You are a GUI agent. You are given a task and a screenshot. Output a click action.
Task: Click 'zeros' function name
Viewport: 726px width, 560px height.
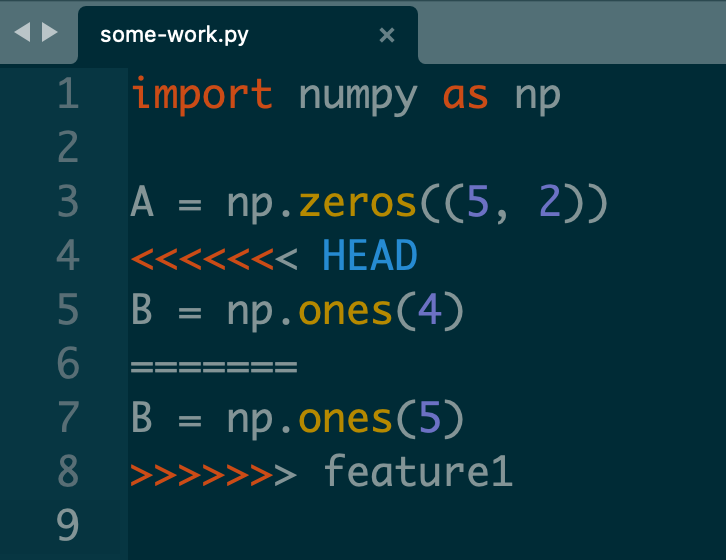(358, 203)
